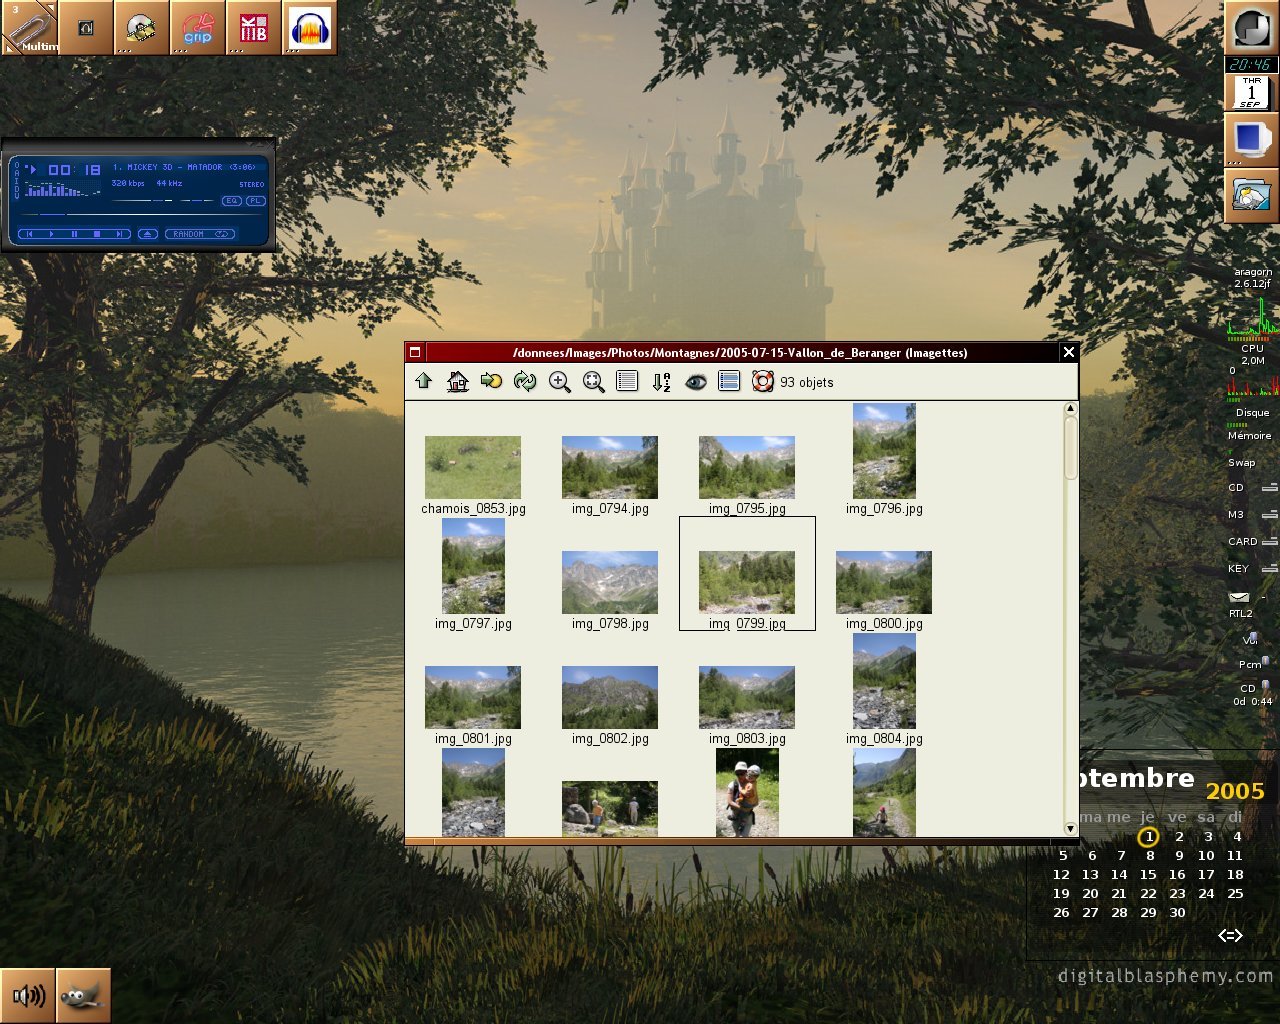1280x1024 pixels.
Task: Click the zoom-to-fit magnifier icon
Action: (594, 382)
